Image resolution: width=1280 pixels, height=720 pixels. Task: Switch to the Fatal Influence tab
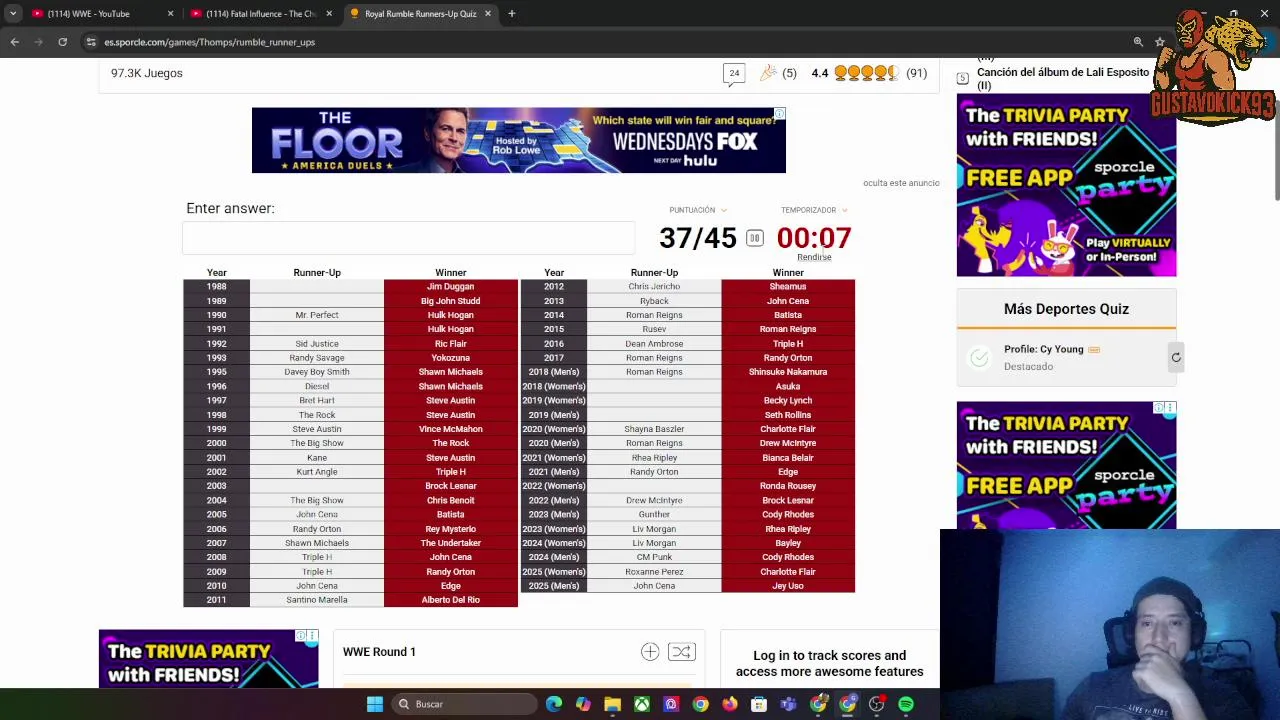[260, 14]
